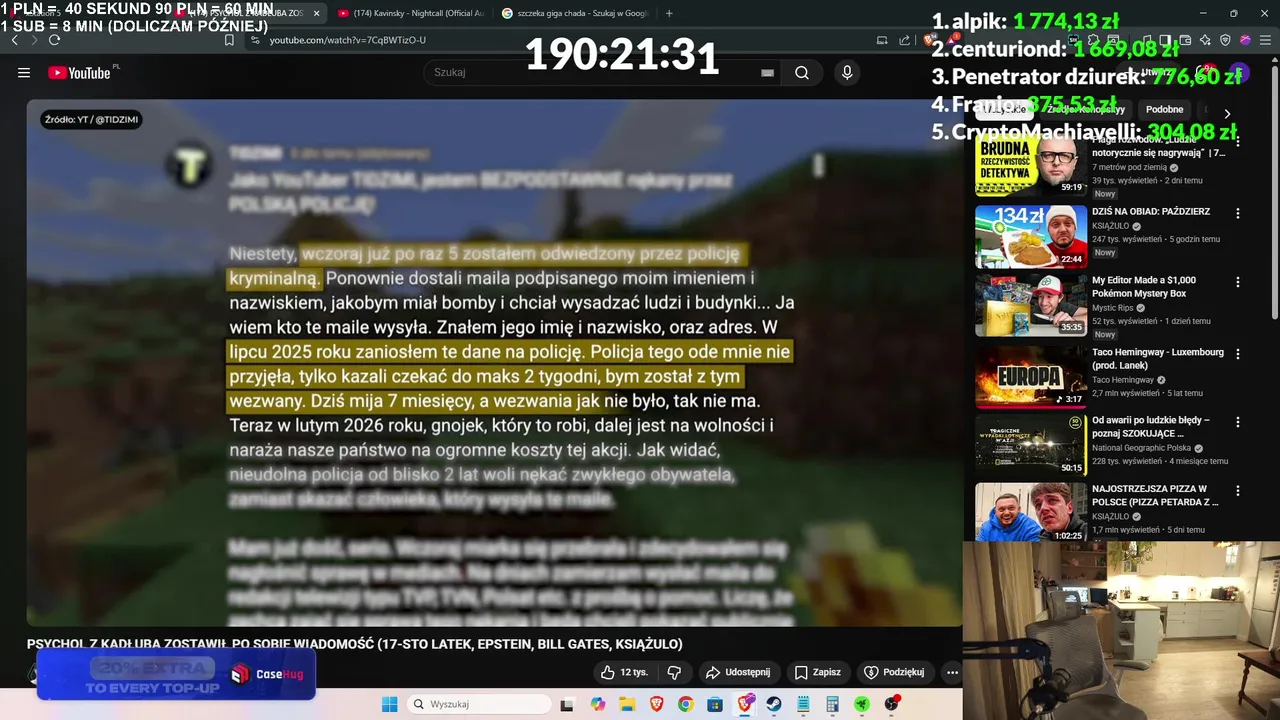Share this page via toolbar share icon
Screen dimensions: 1280x720
904,40
